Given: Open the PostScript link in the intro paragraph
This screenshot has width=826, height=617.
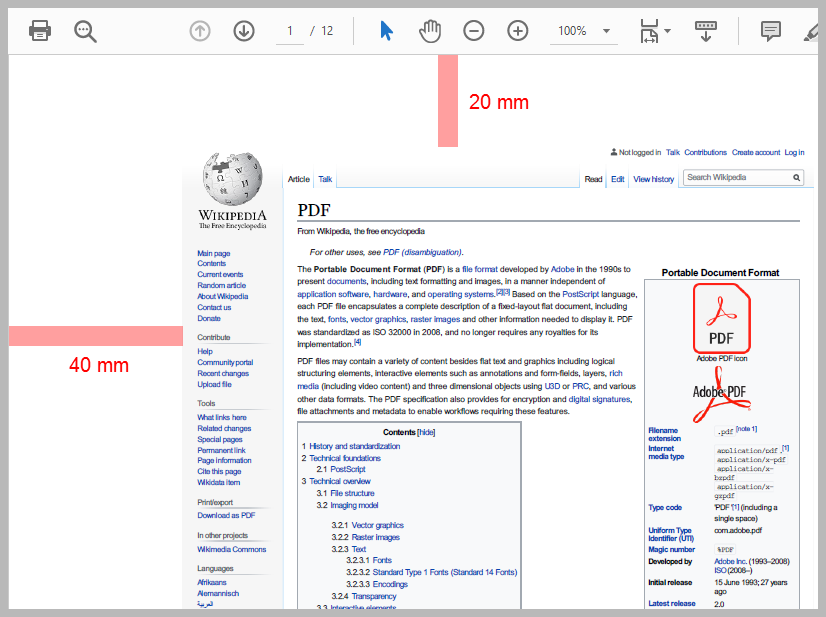Looking at the screenshot, I should click(581, 295).
